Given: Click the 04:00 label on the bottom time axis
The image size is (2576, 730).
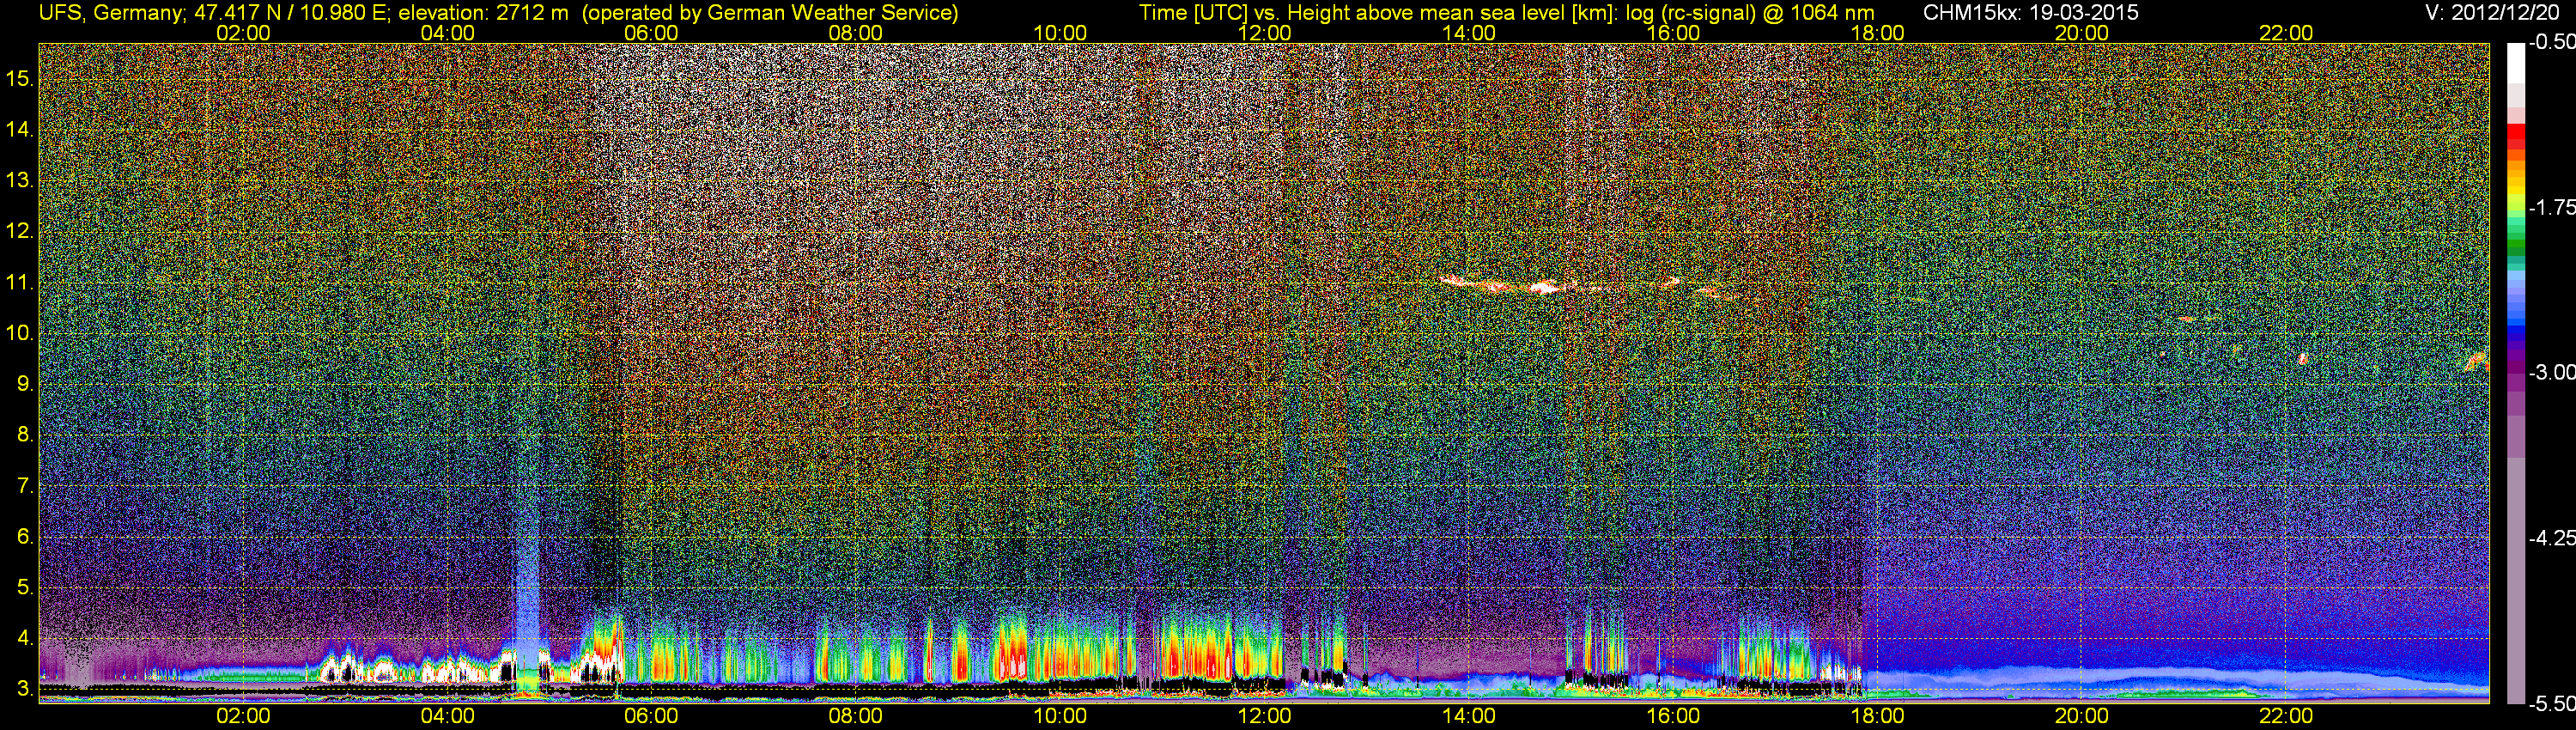Looking at the screenshot, I should (x=447, y=716).
